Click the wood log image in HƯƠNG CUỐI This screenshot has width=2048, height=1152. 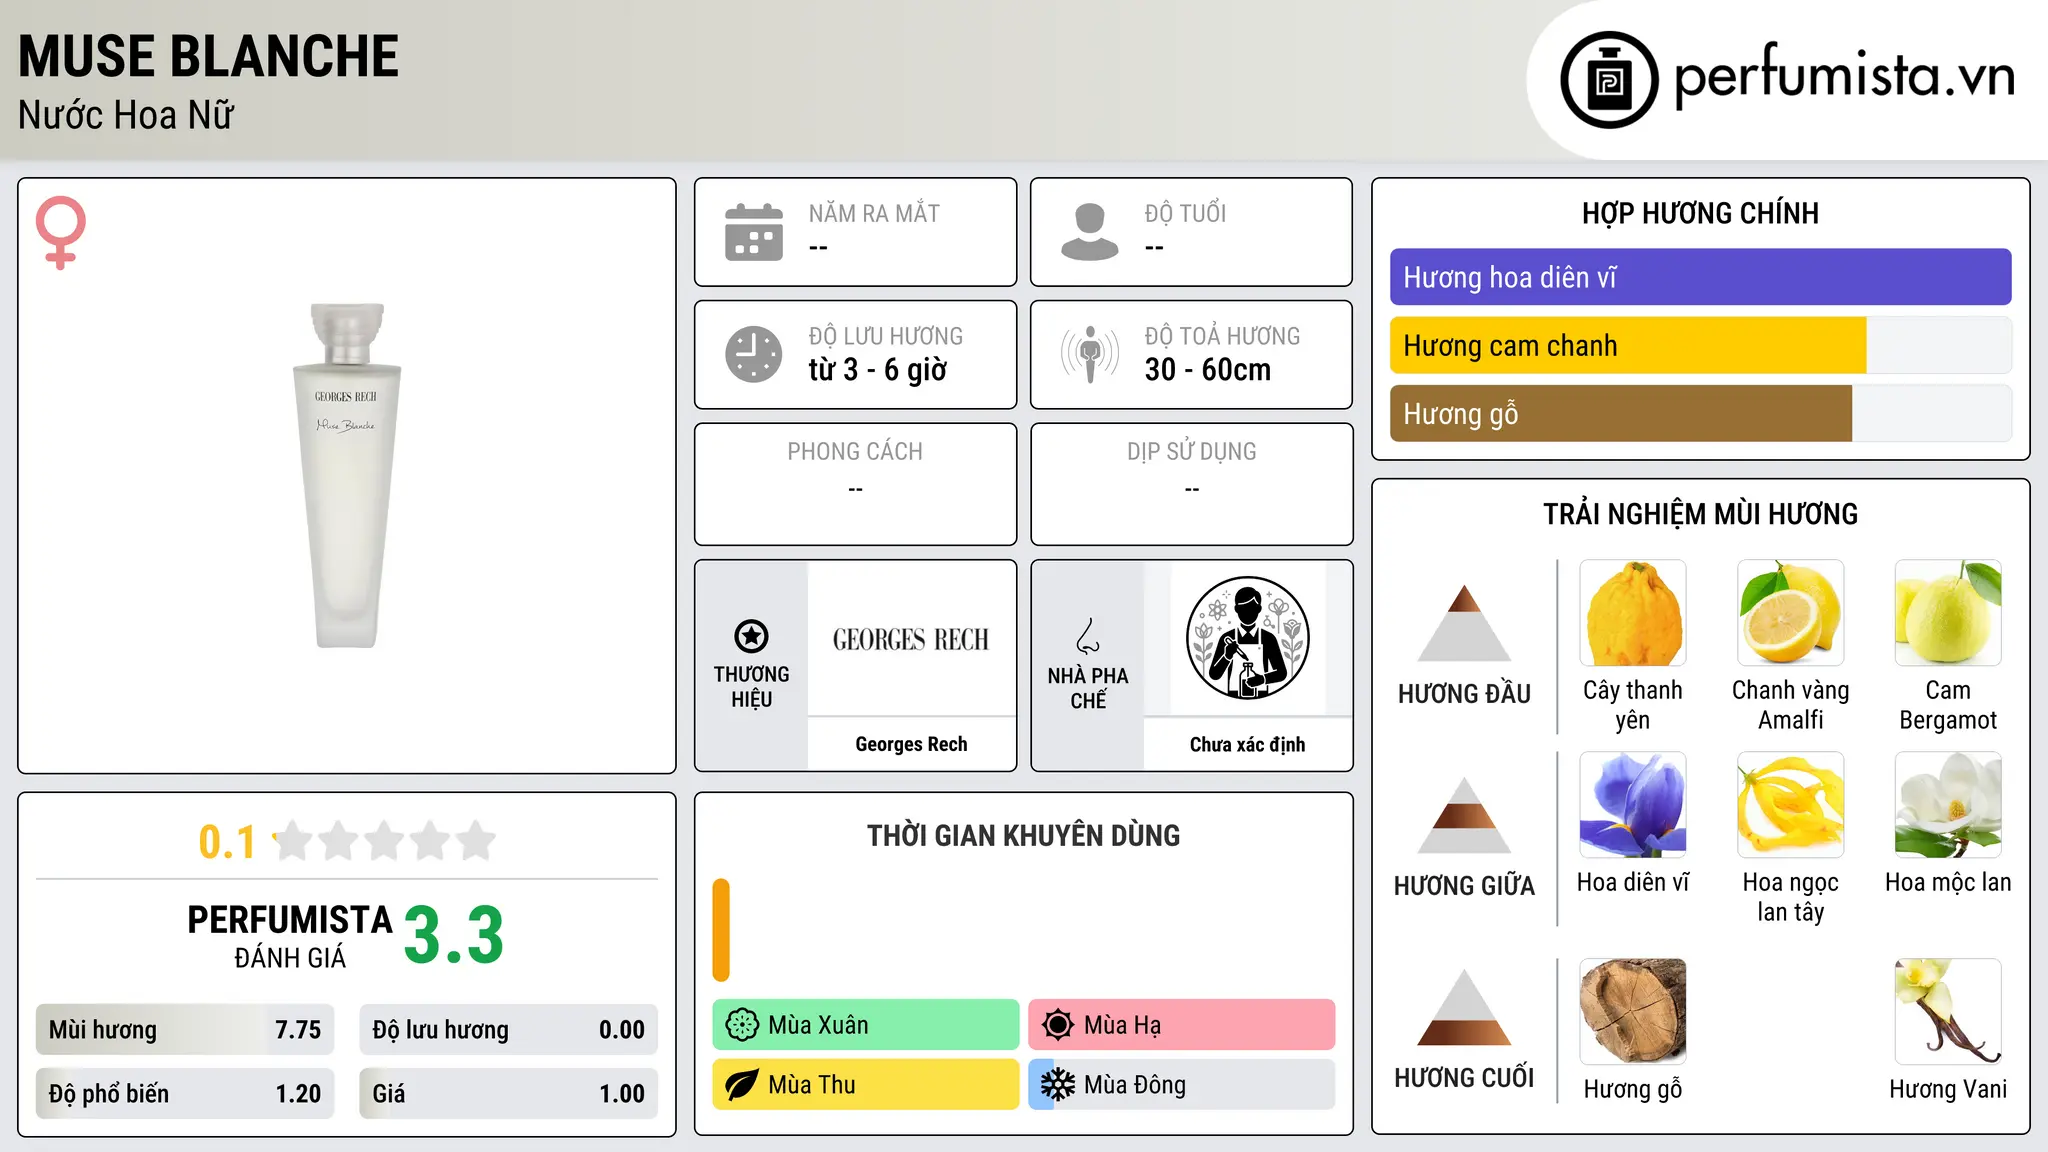tap(1633, 1012)
